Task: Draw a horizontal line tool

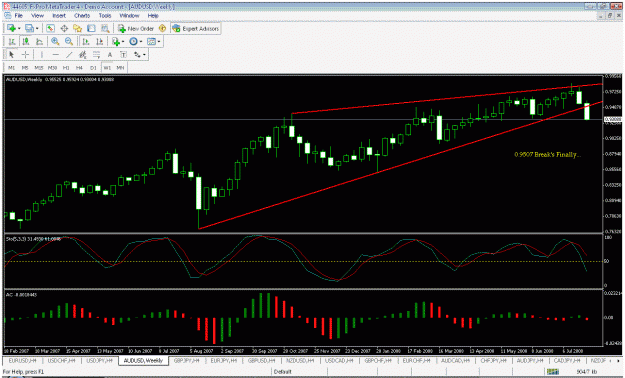Action: click(55, 55)
